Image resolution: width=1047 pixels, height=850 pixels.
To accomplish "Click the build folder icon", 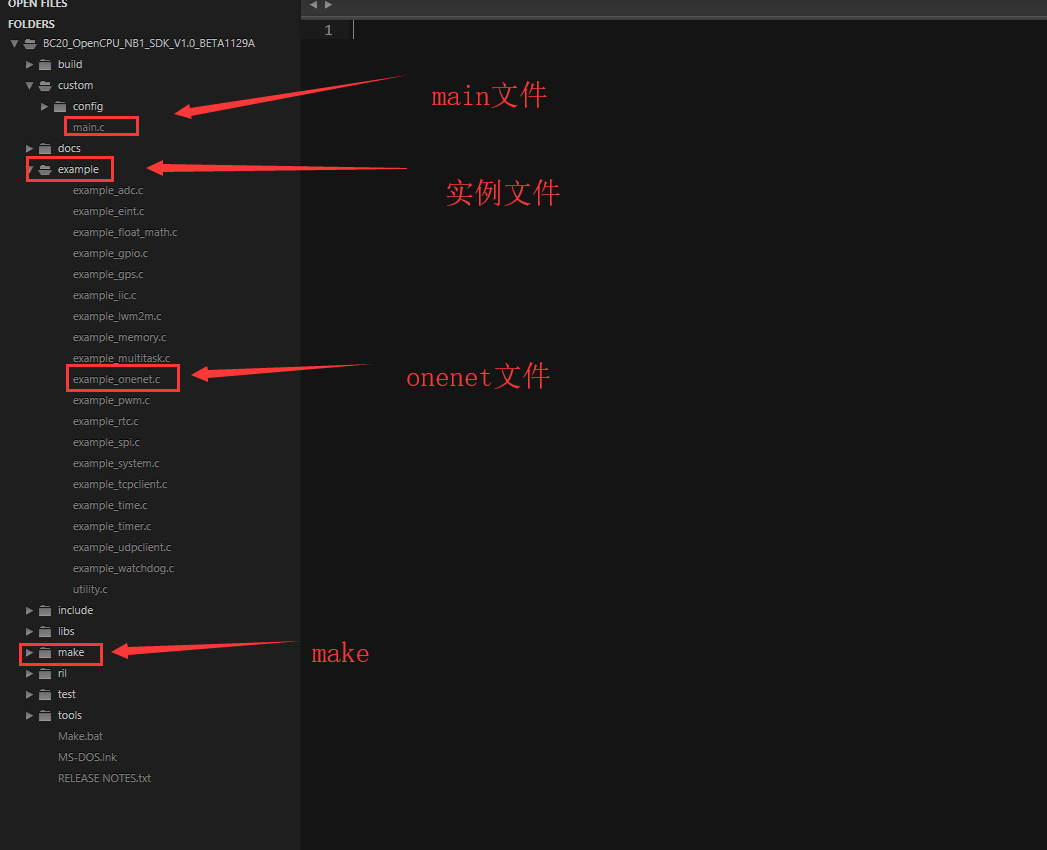I will pyautogui.click(x=44, y=64).
